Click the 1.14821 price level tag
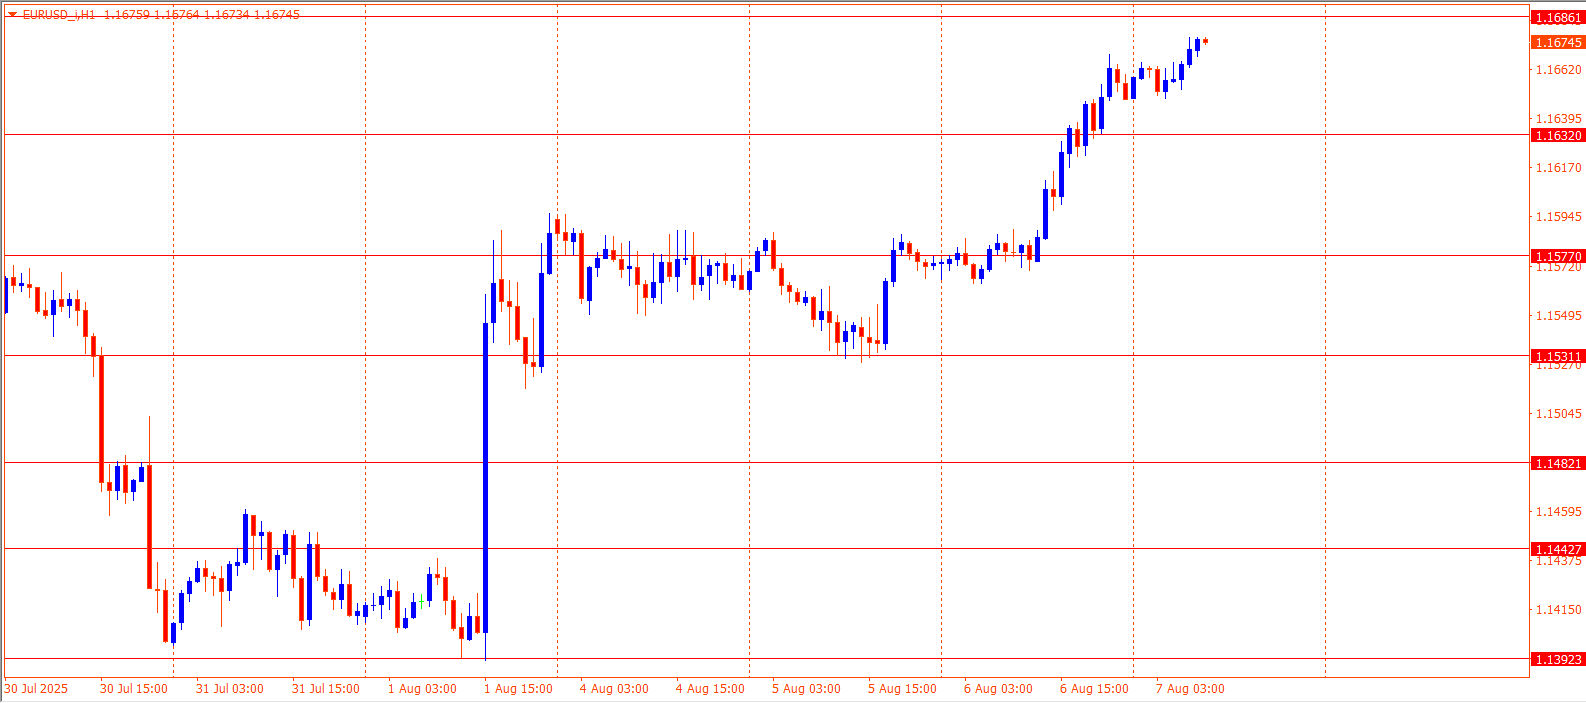 pyautogui.click(x=1558, y=463)
